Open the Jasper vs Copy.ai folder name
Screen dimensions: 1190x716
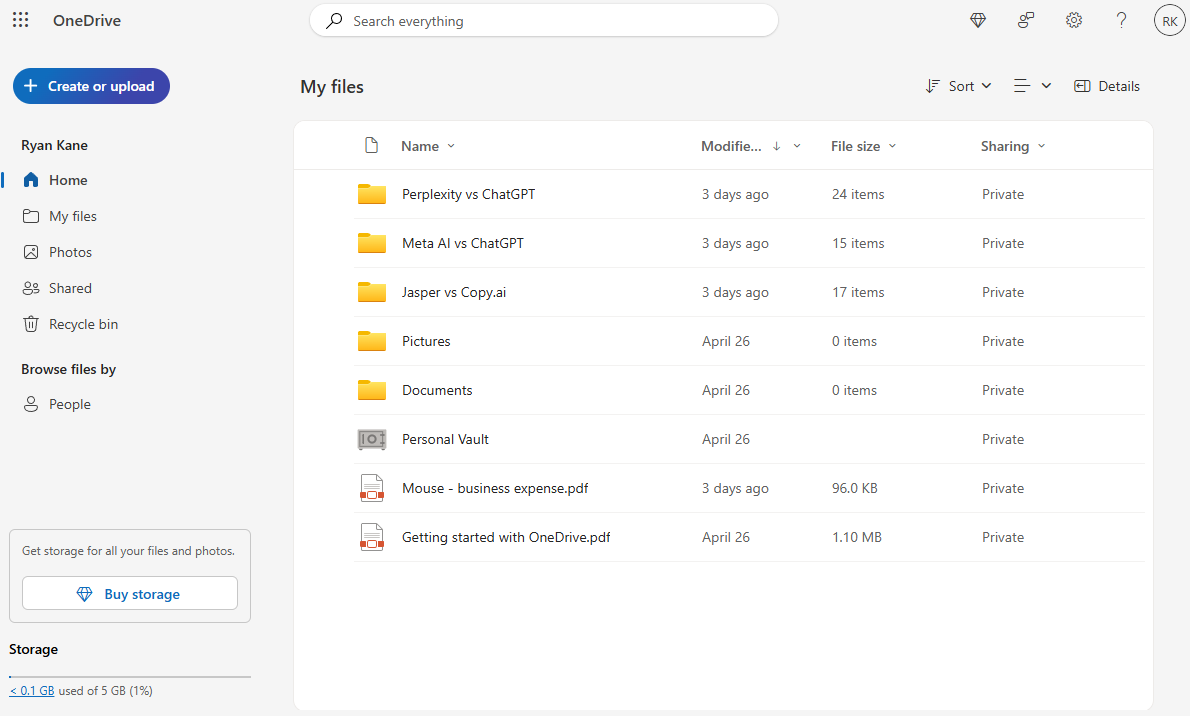(454, 292)
